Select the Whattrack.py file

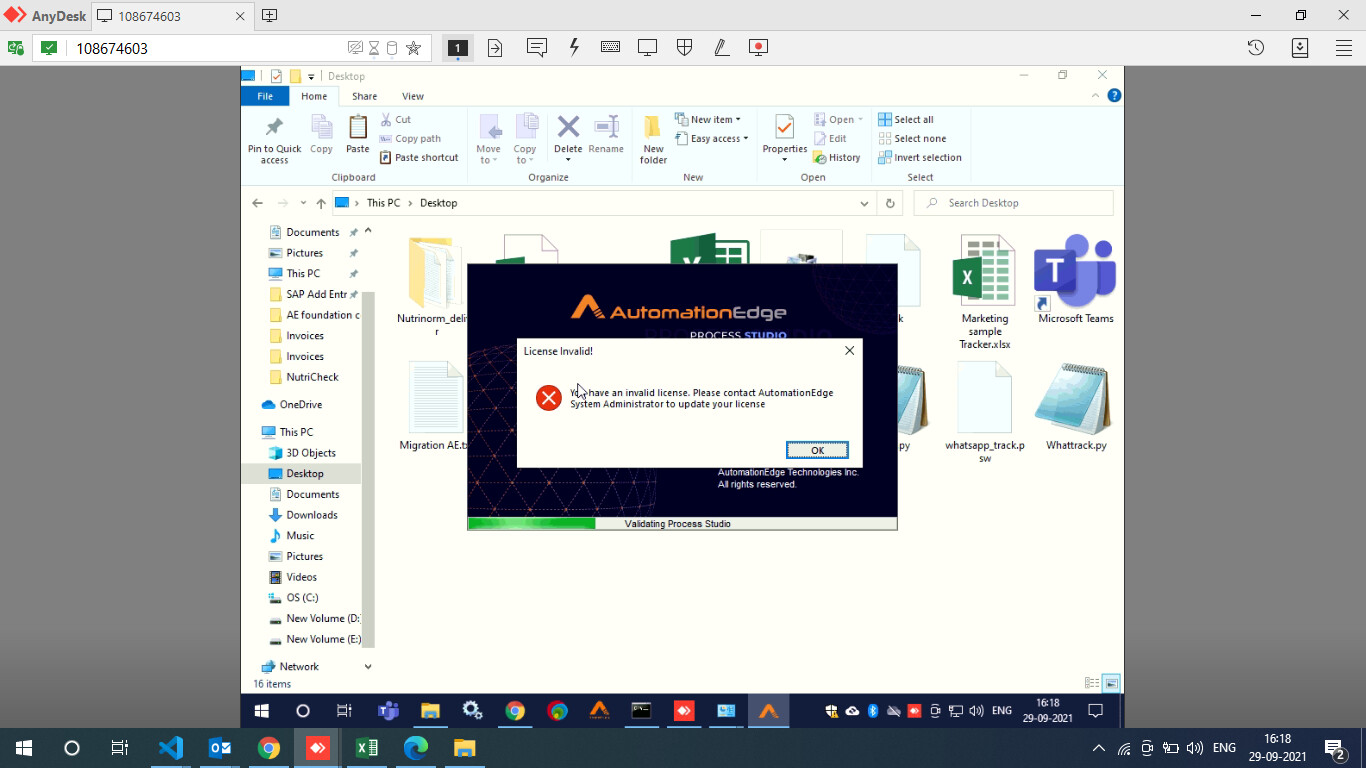tap(1076, 407)
